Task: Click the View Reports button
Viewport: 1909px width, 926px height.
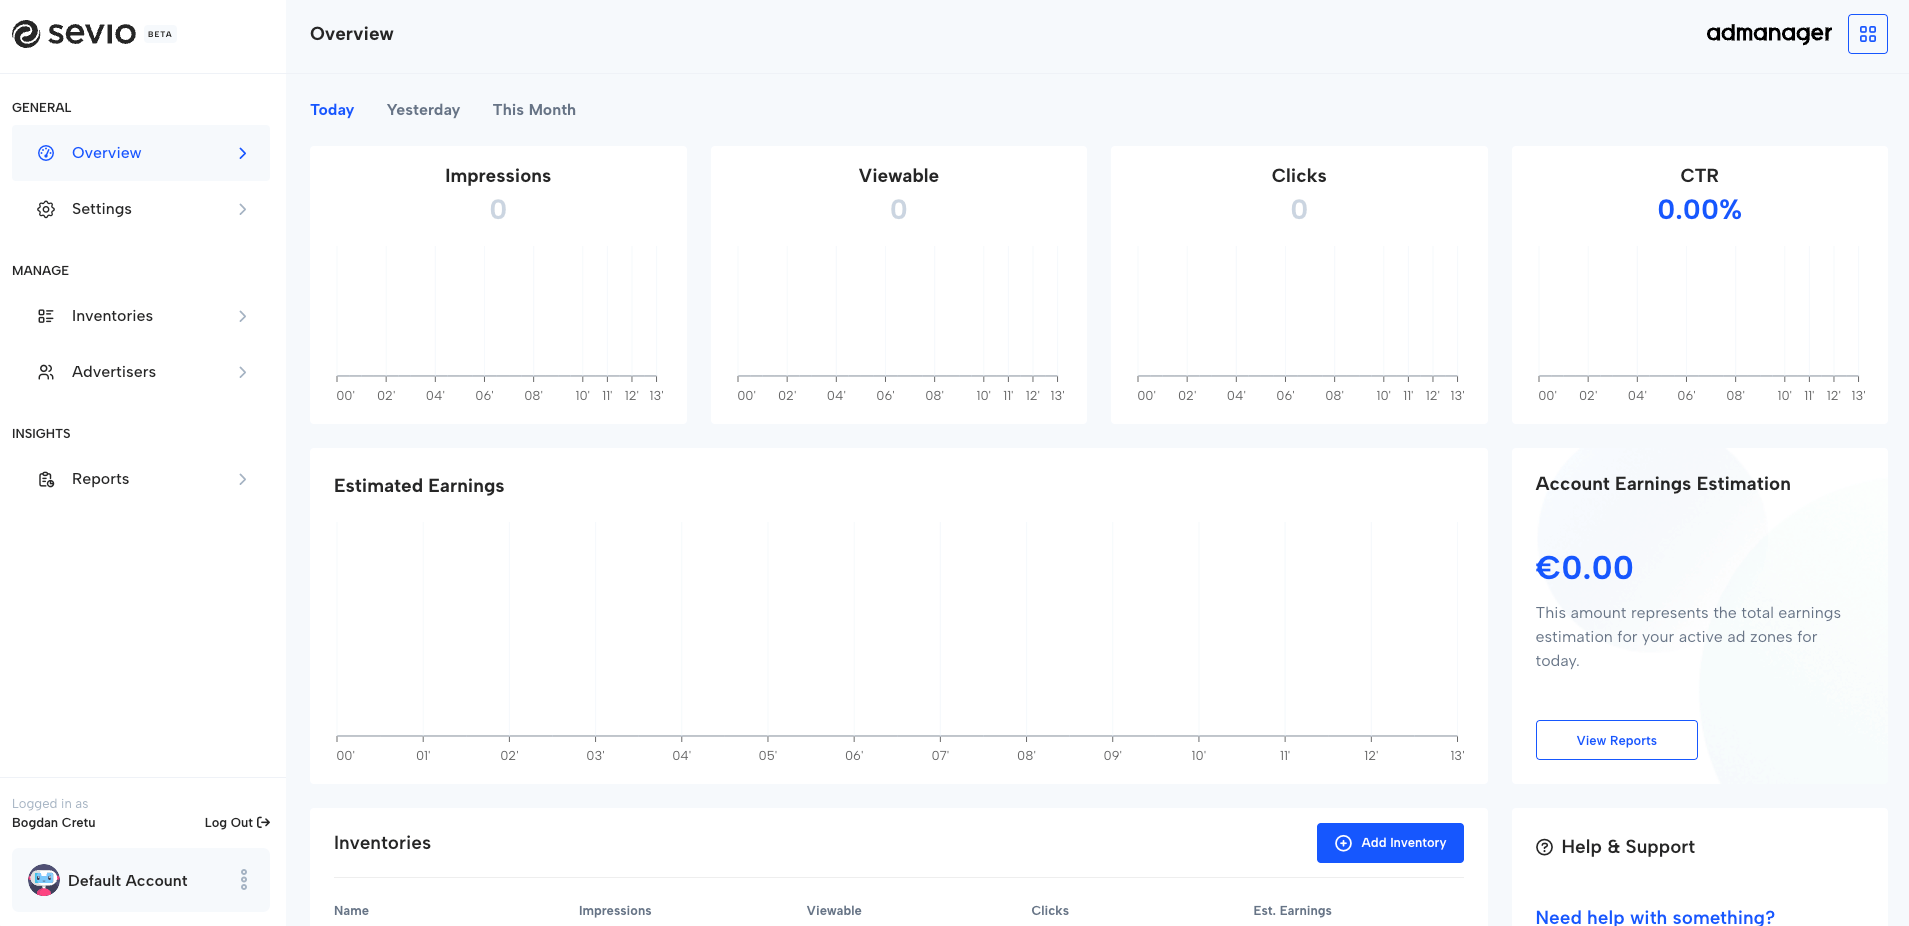Action: coord(1616,740)
